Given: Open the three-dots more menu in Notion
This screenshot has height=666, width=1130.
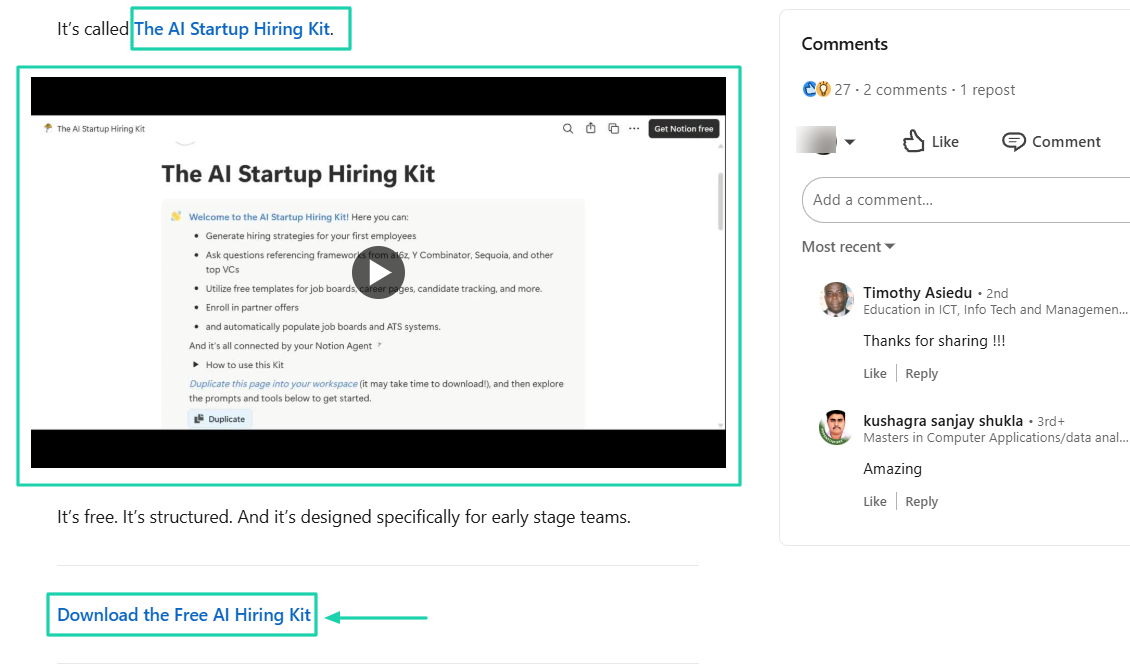Looking at the screenshot, I should point(634,128).
